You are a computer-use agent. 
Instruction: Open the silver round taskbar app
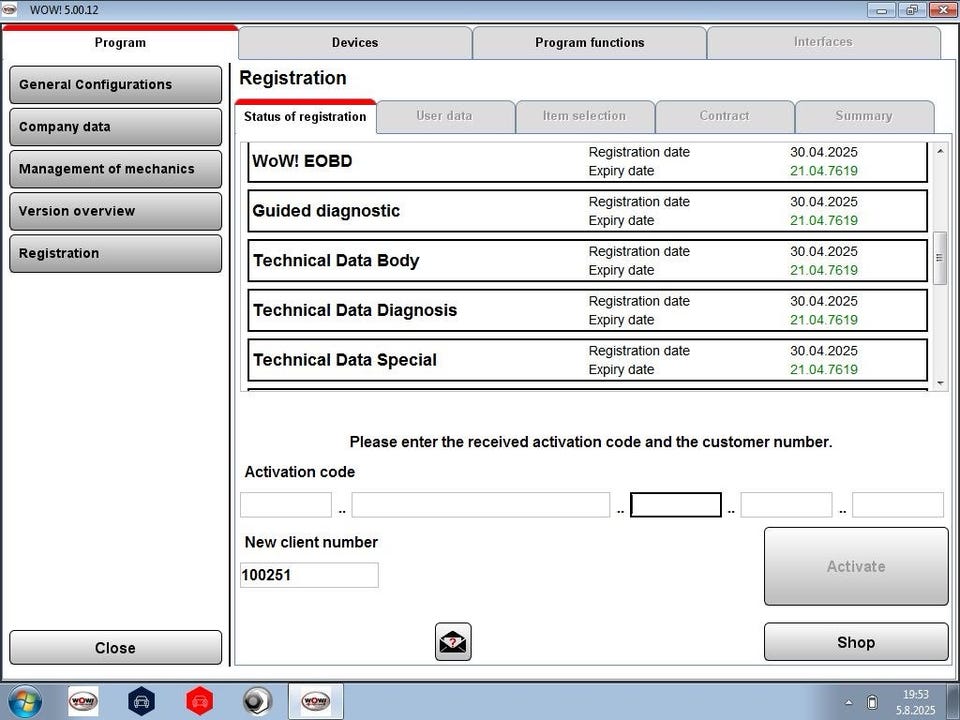[257, 701]
